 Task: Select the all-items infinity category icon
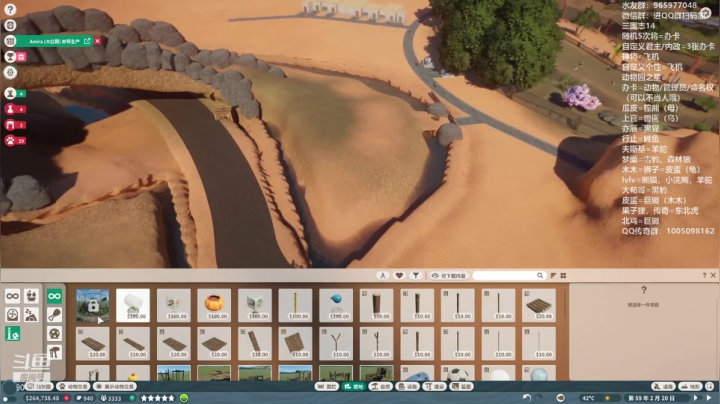(x=12, y=296)
